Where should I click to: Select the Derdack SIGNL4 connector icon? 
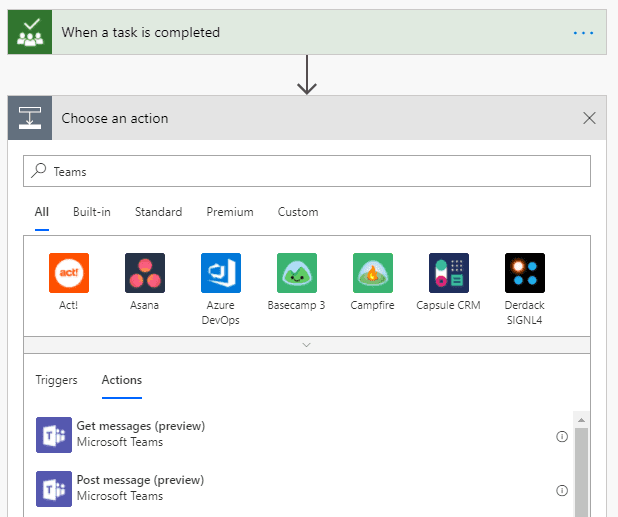525,273
